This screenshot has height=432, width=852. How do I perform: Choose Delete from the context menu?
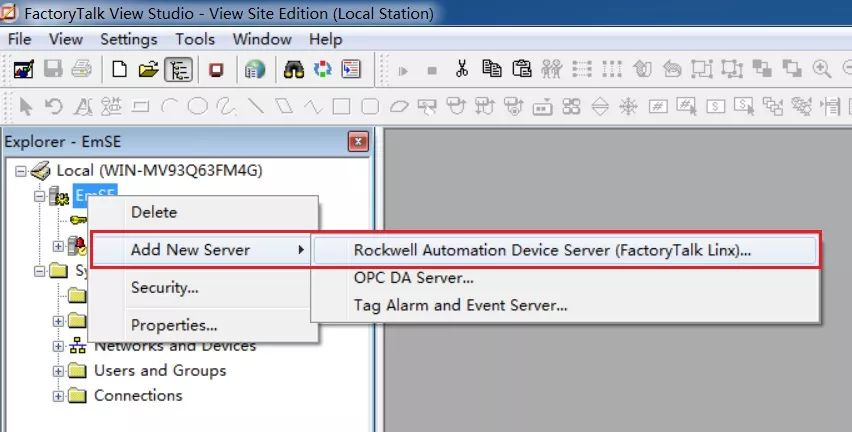pyautogui.click(x=204, y=212)
